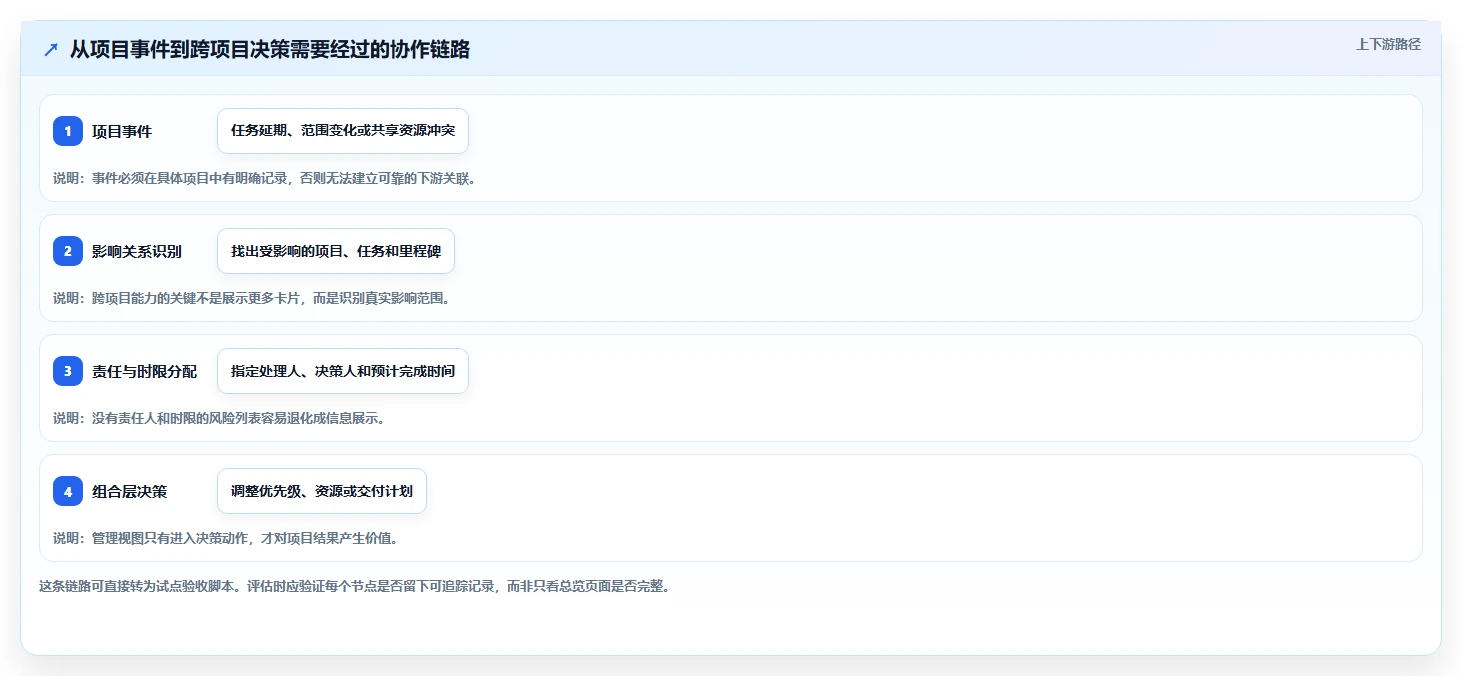The width and height of the screenshot is (1462, 676).
Task: Click the 责任与时限分配 step title
Action: (x=144, y=371)
